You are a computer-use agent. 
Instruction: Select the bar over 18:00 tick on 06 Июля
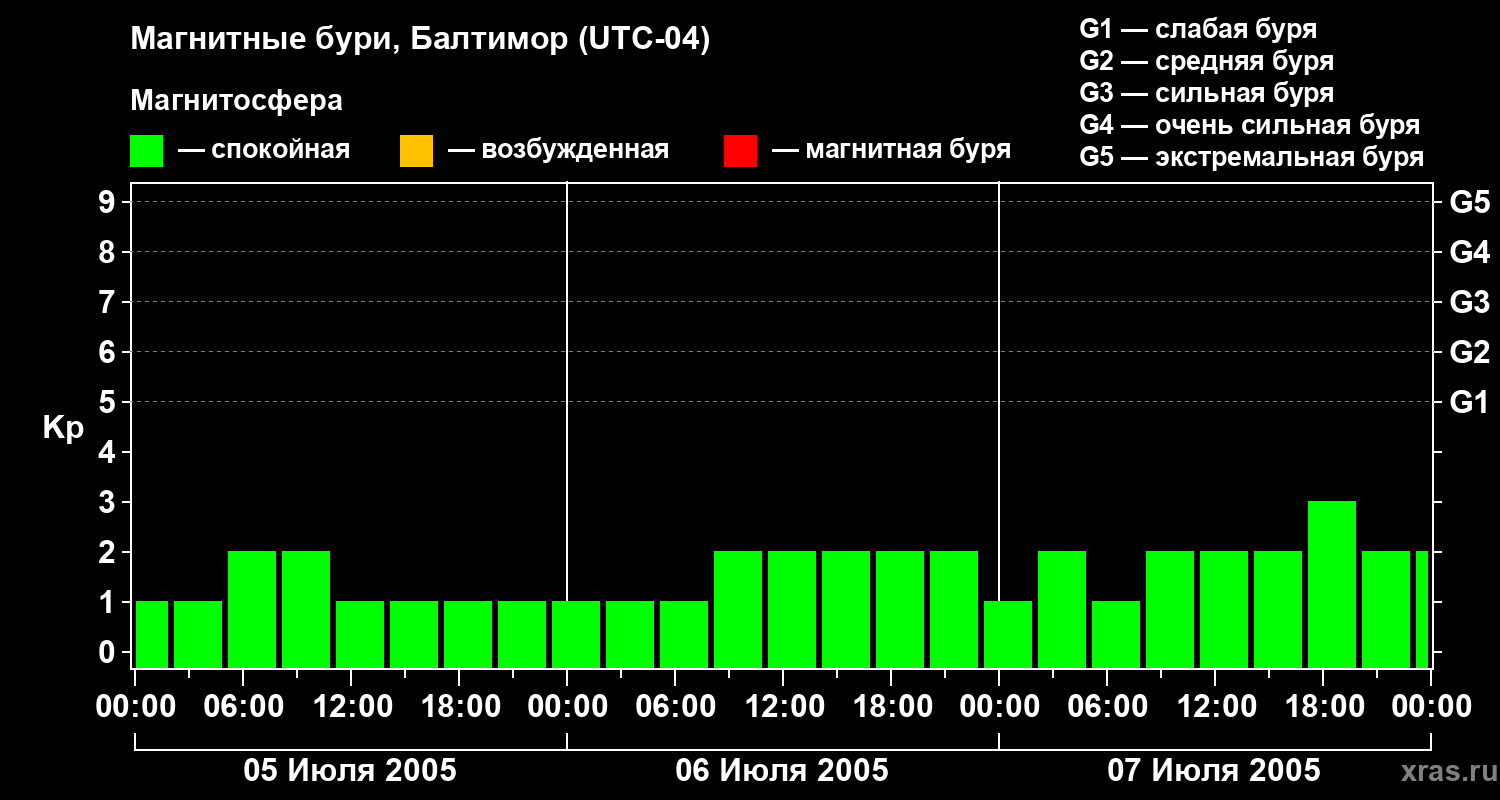pyautogui.click(x=900, y=609)
